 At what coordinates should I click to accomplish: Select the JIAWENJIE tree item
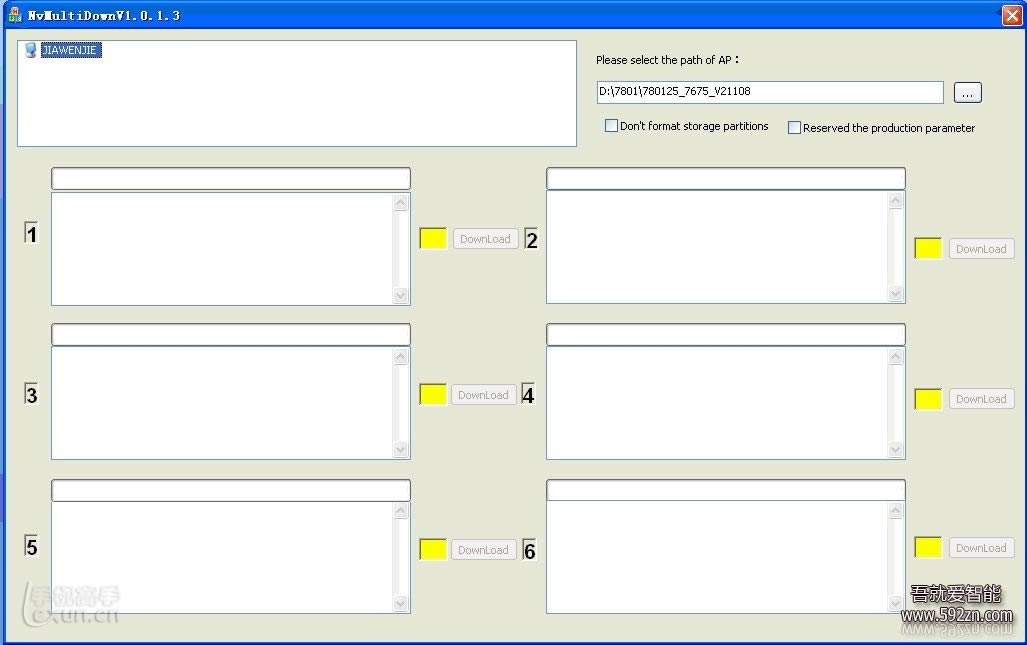pyautogui.click(x=71, y=50)
